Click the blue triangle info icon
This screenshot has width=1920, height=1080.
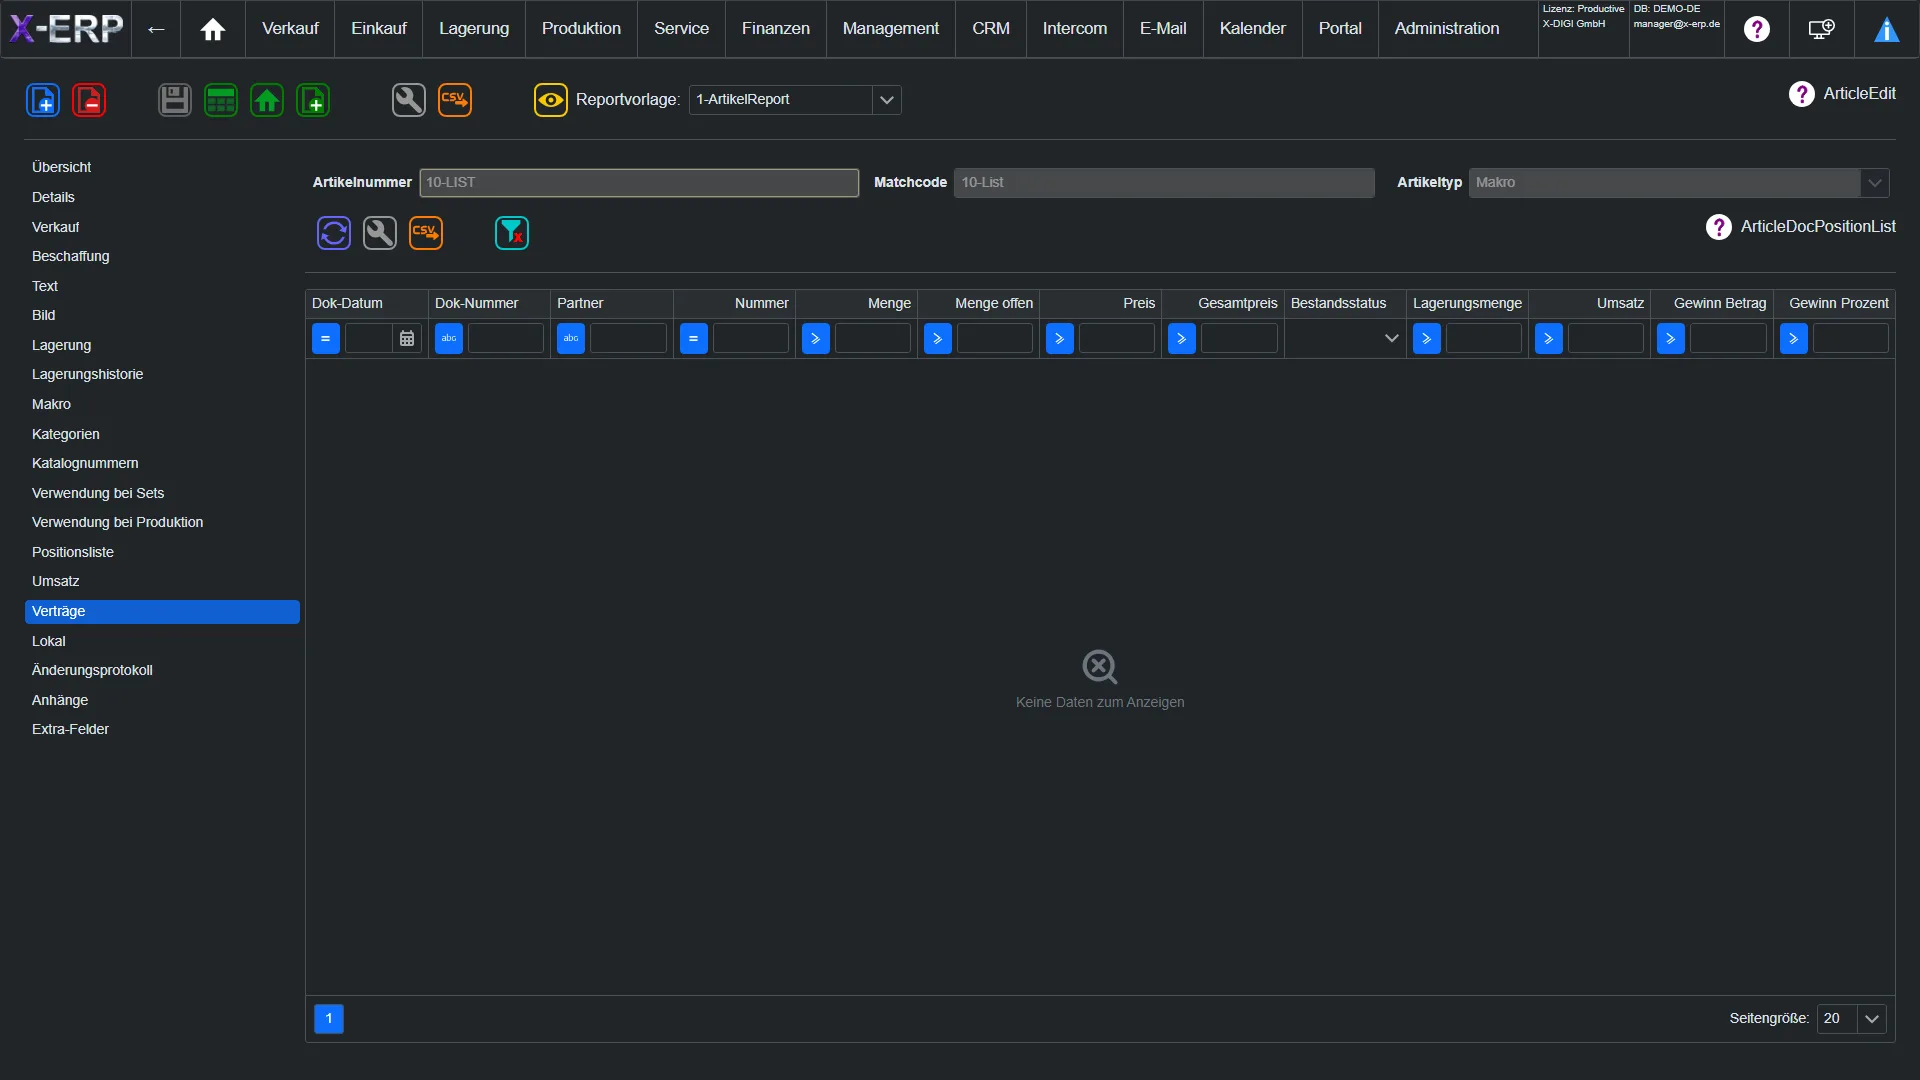tap(1887, 30)
